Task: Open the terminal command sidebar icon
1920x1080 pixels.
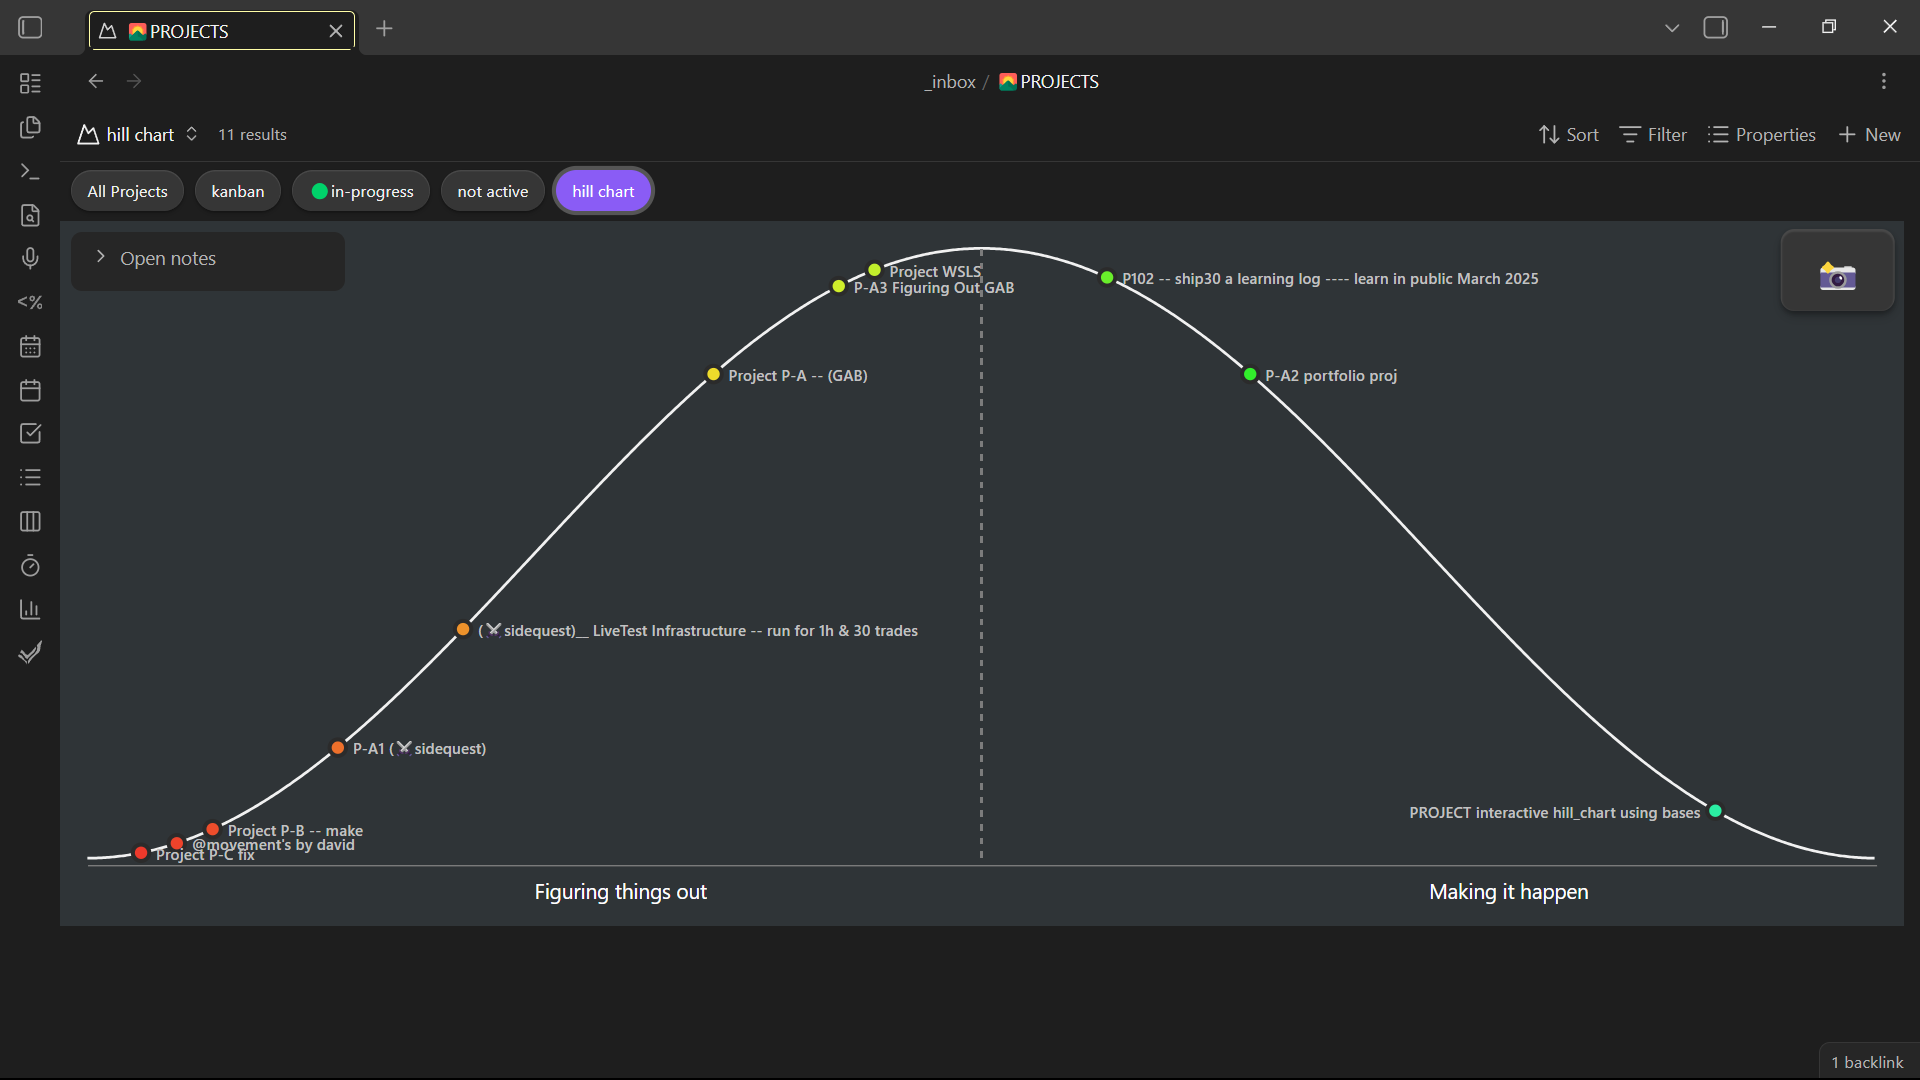Action: 30,172
